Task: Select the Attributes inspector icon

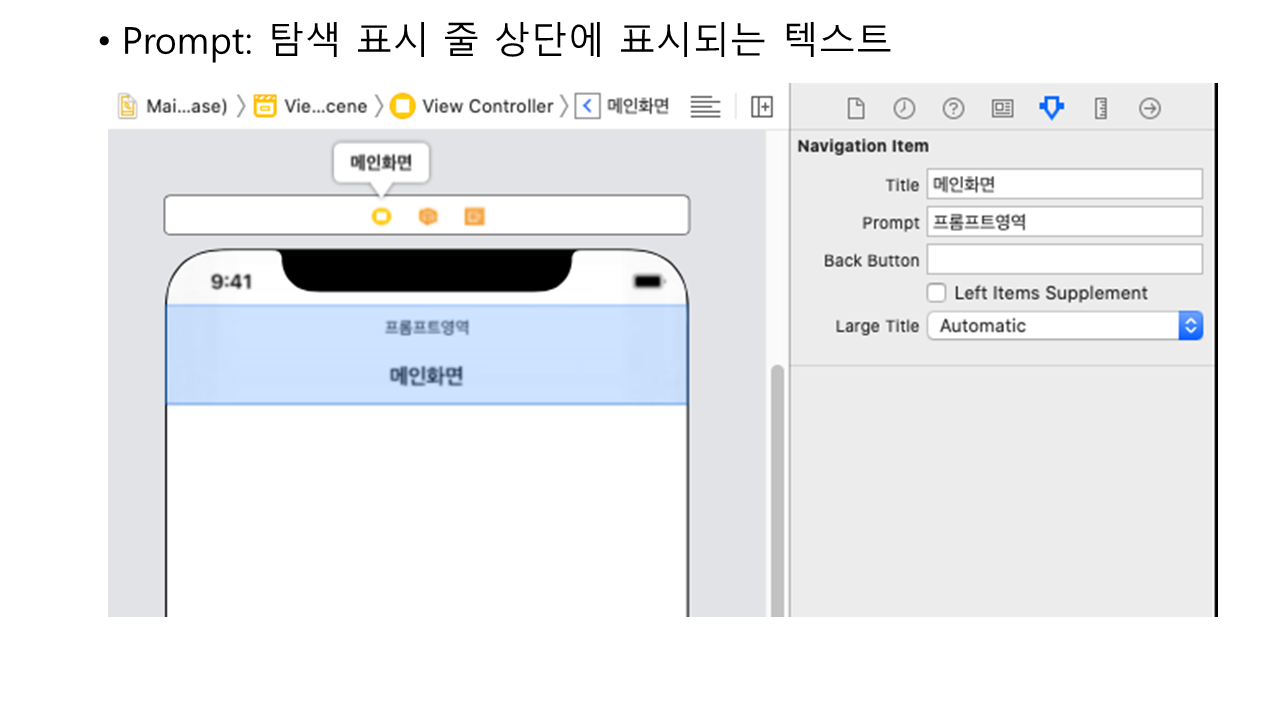Action: [1051, 108]
